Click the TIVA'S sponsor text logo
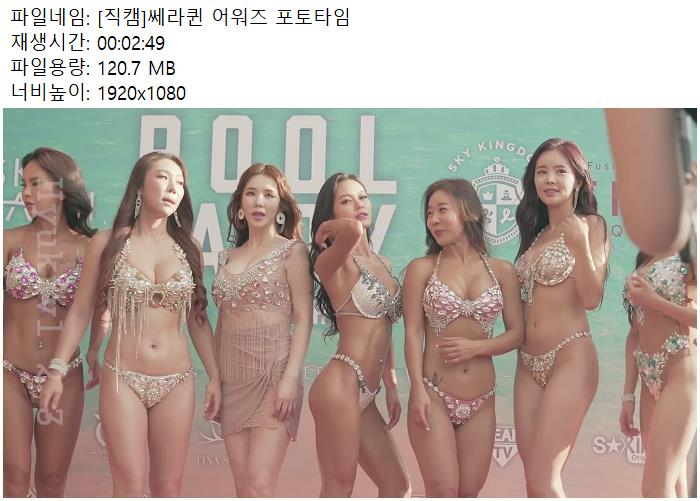Image resolution: width=700 pixels, height=501 pixels. point(212,460)
